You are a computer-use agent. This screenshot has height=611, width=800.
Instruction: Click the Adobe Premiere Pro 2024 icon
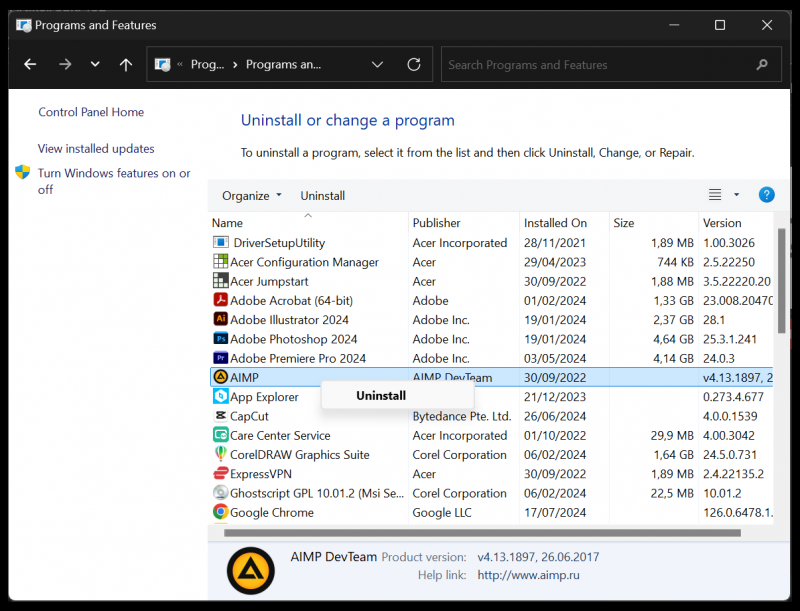(220, 358)
